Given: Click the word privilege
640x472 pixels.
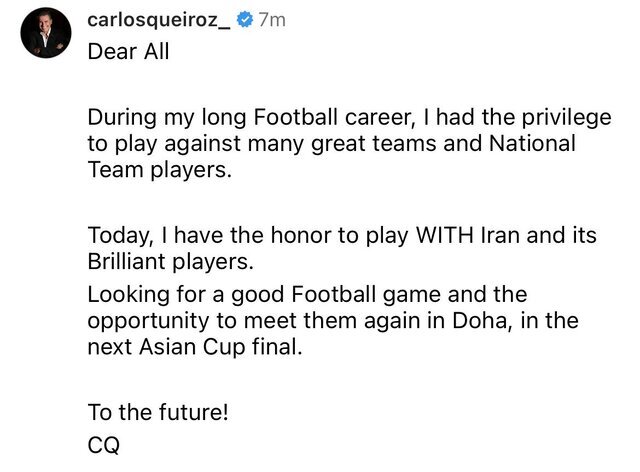Looking at the screenshot, I should pyautogui.click(x=551, y=116).
